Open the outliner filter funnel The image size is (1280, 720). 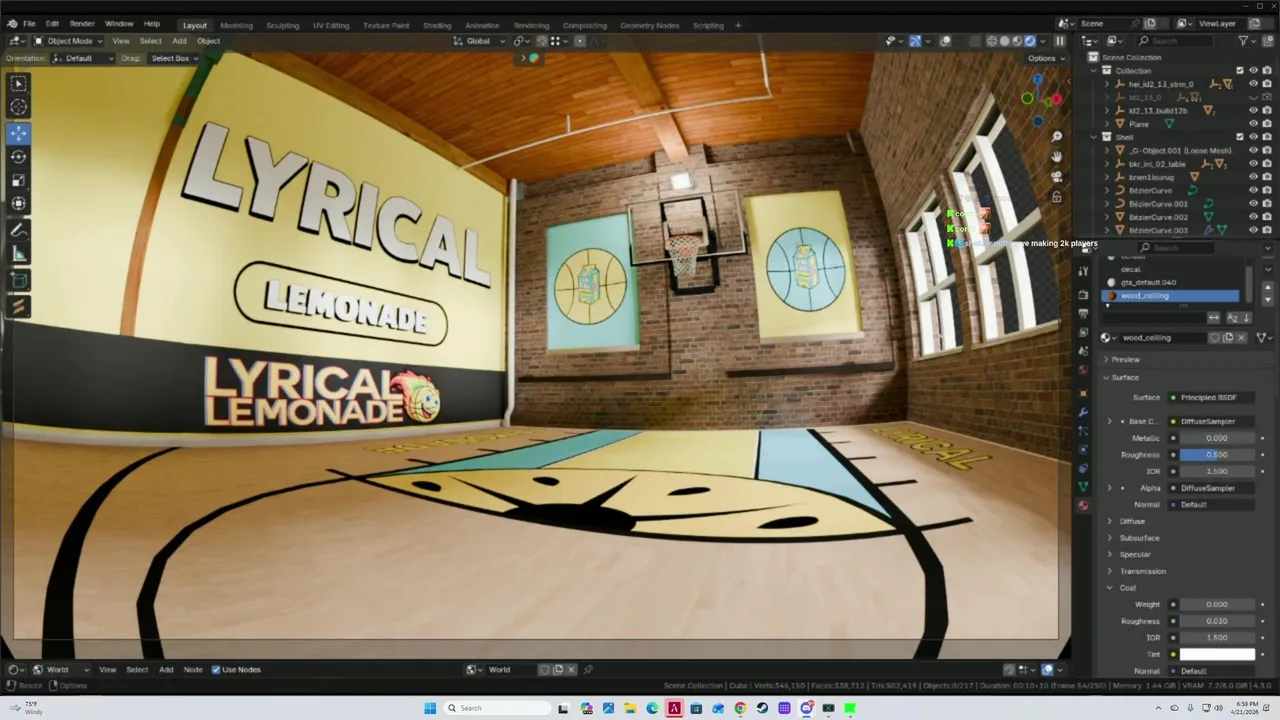[1244, 41]
